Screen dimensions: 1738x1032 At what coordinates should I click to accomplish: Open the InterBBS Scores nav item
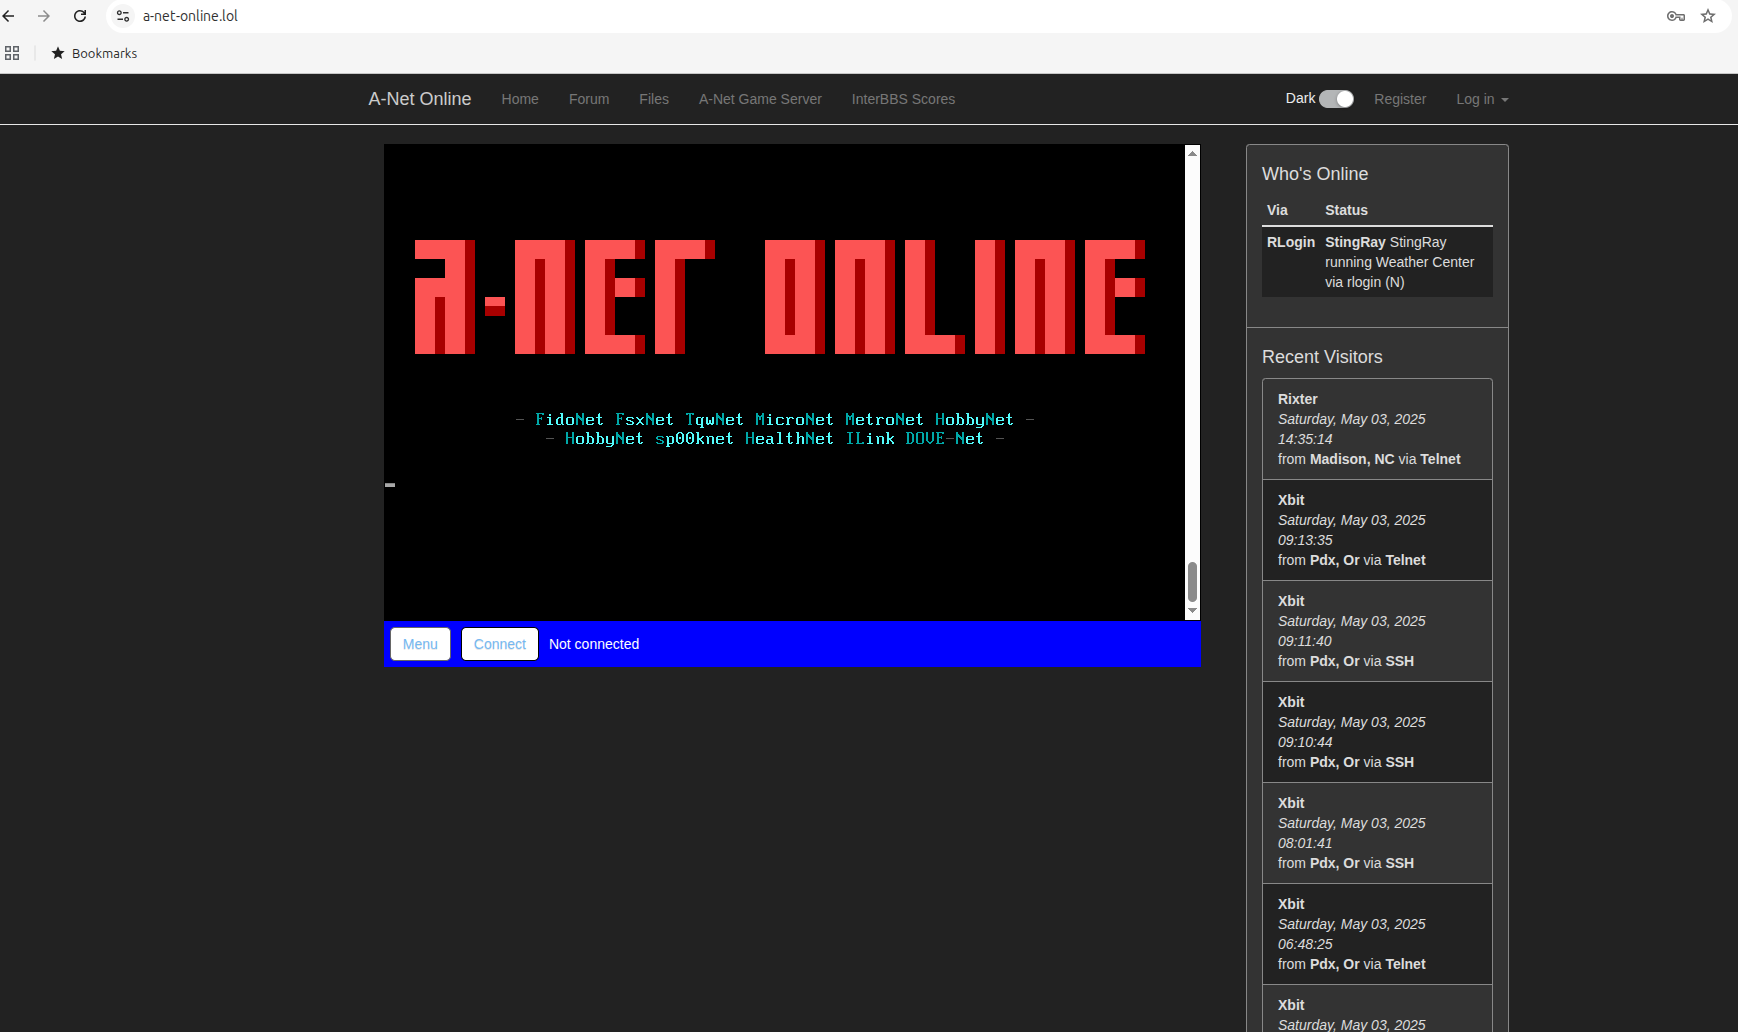point(903,99)
